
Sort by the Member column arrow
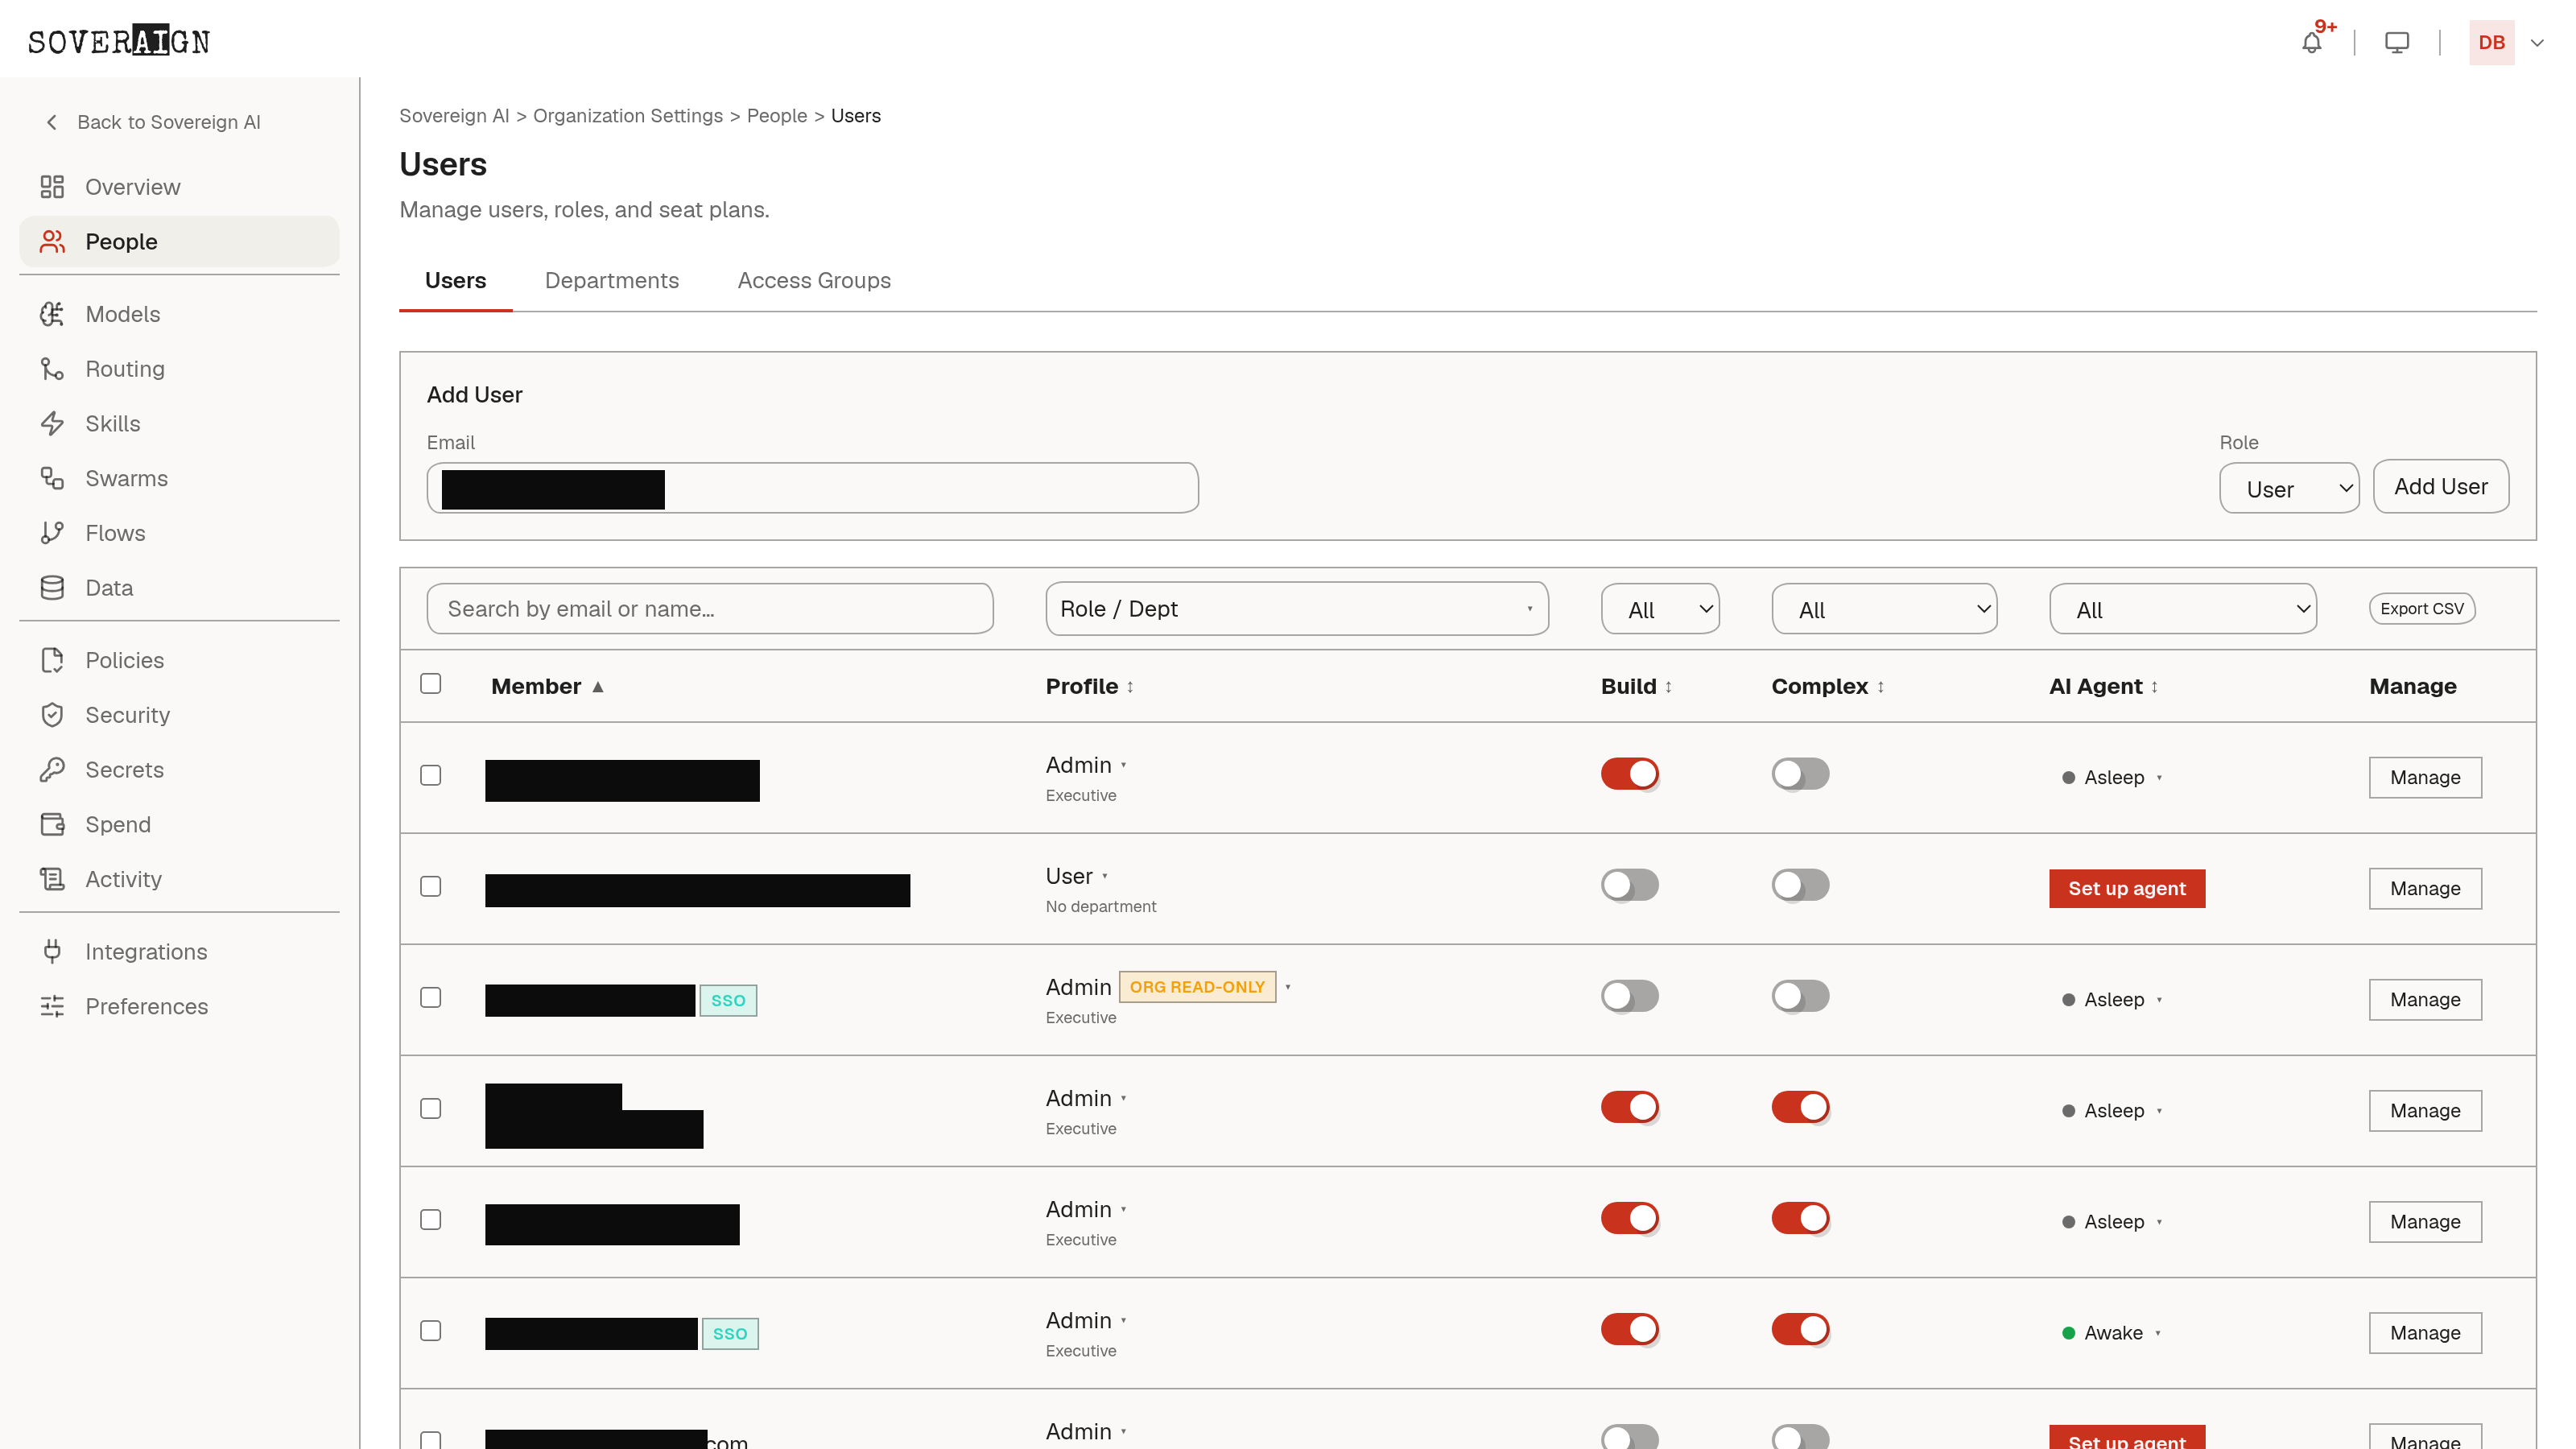tap(598, 687)
